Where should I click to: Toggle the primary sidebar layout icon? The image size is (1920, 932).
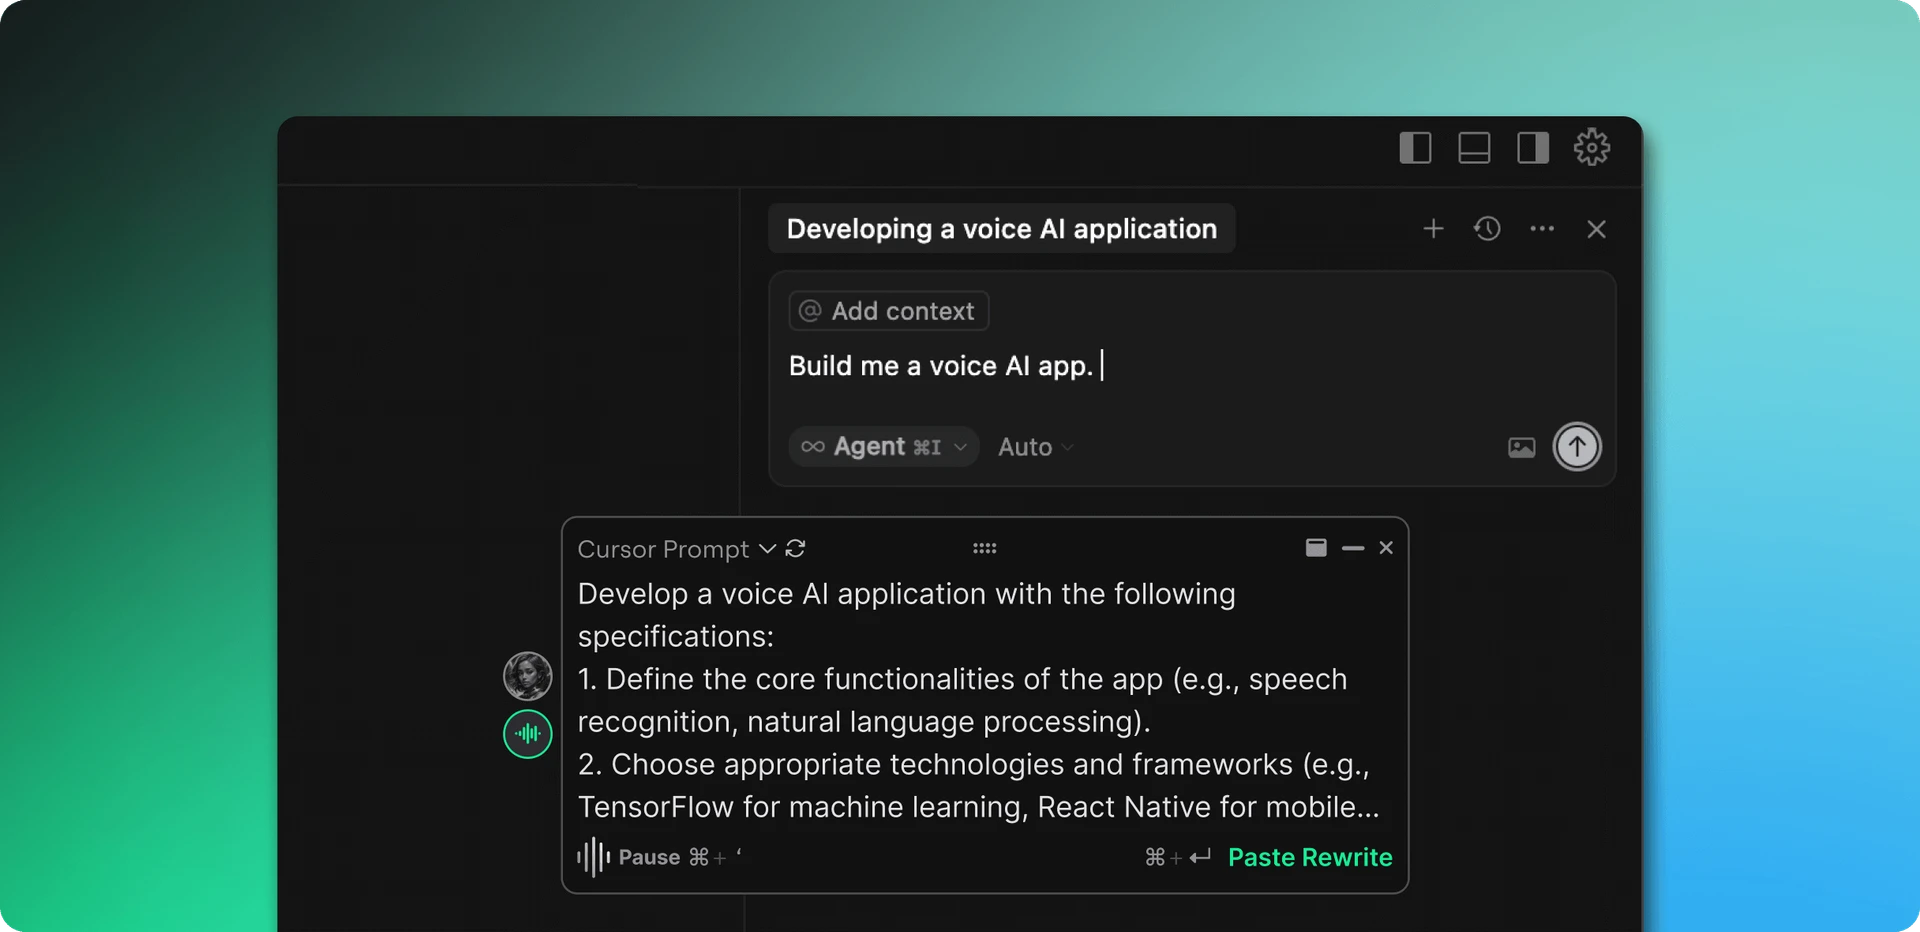(x=1415, y=147)
